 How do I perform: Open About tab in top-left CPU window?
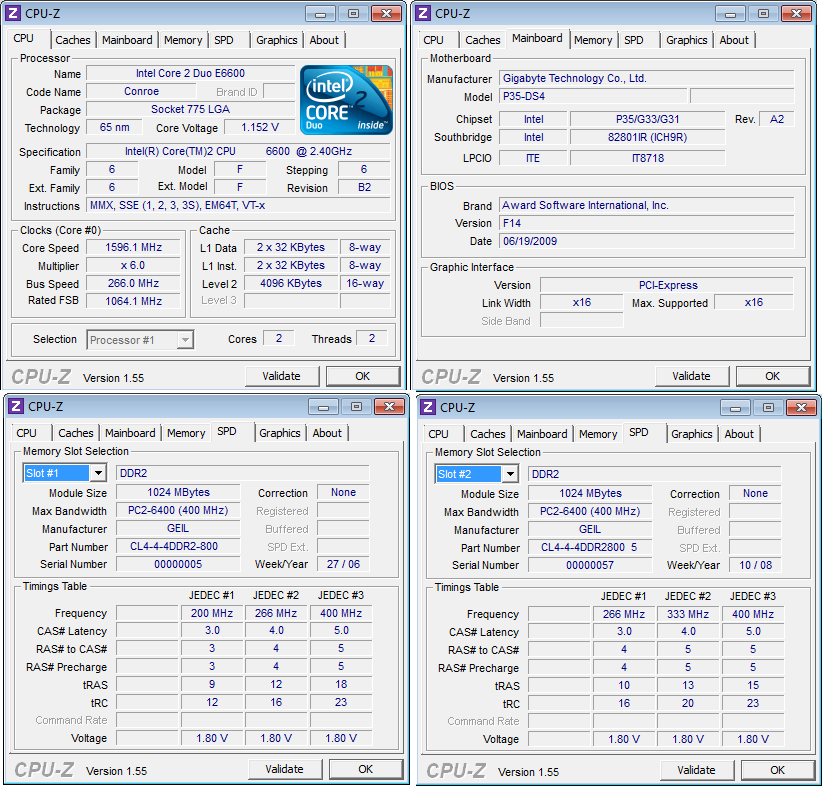tap(324, 40)
